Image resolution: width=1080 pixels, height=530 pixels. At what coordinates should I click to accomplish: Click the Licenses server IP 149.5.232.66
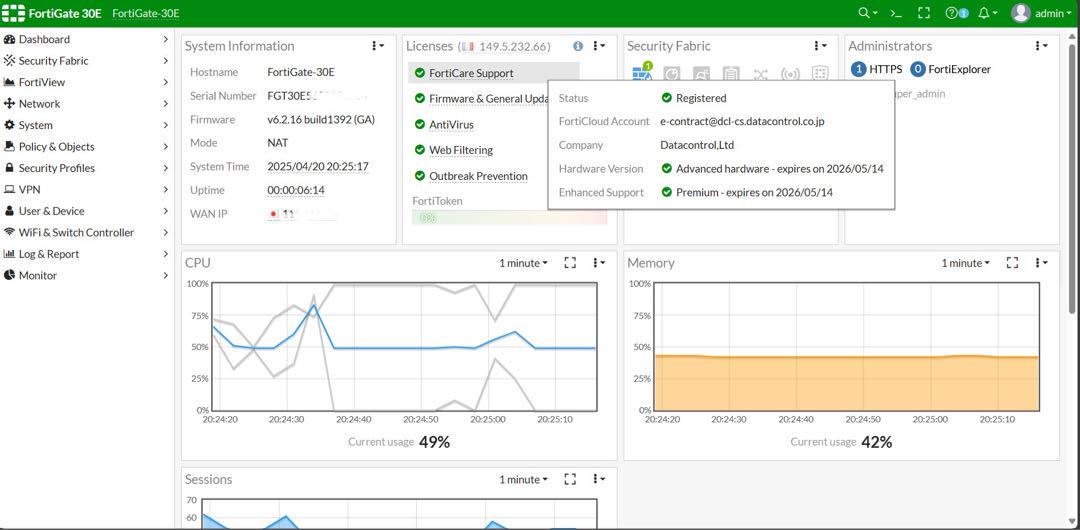[515, 46]
